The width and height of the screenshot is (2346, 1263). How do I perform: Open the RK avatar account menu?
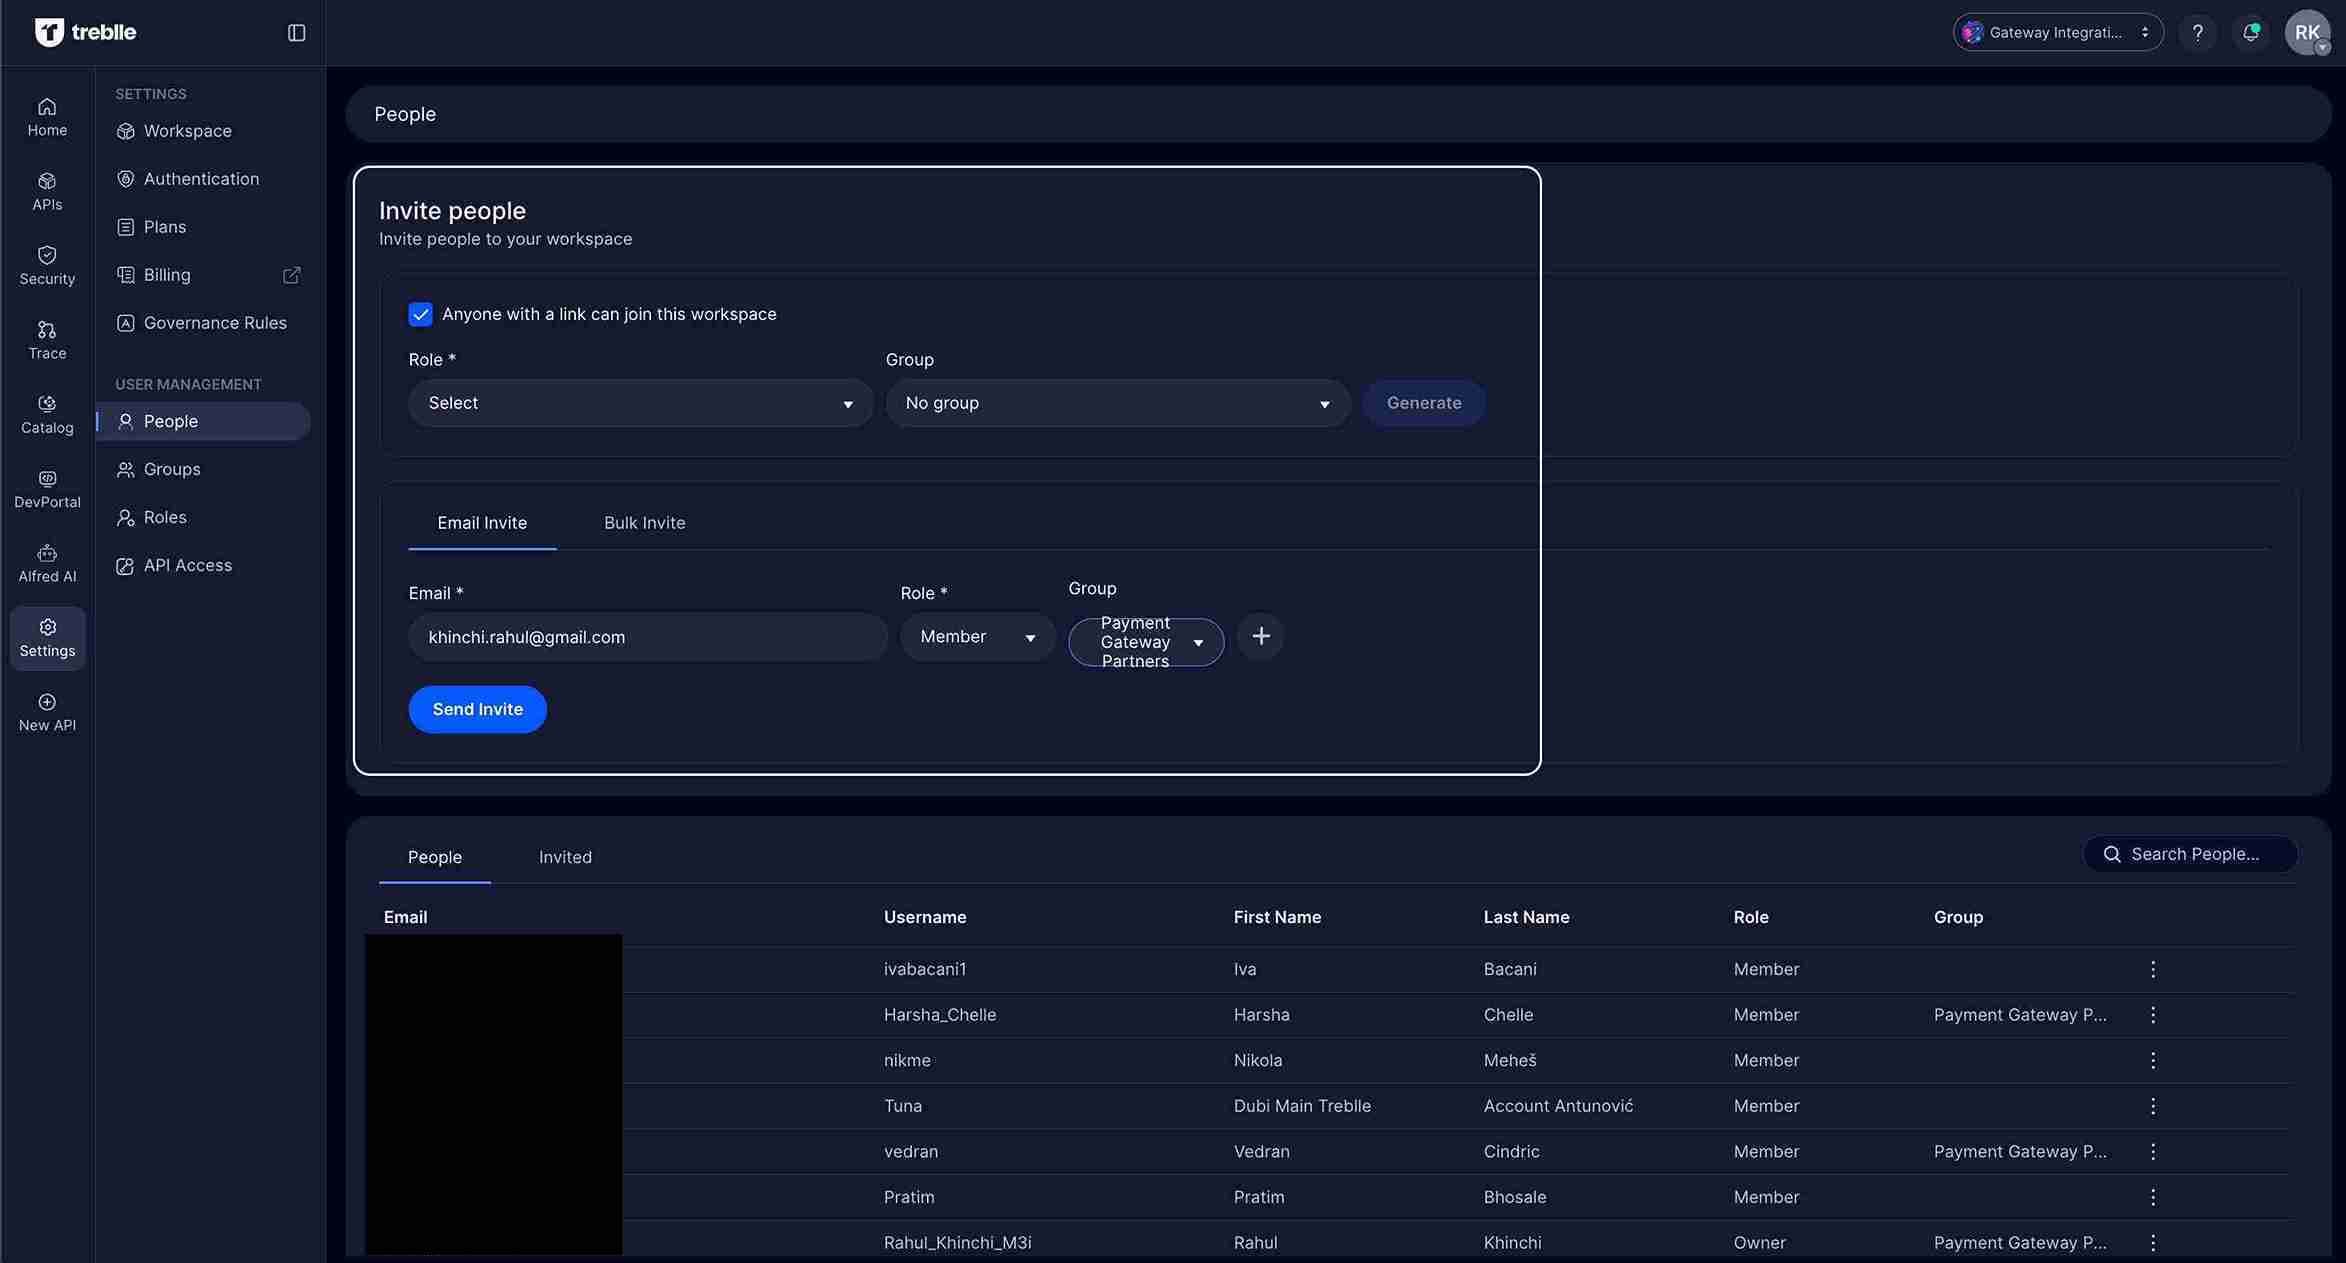click(x=2308, y=31)
